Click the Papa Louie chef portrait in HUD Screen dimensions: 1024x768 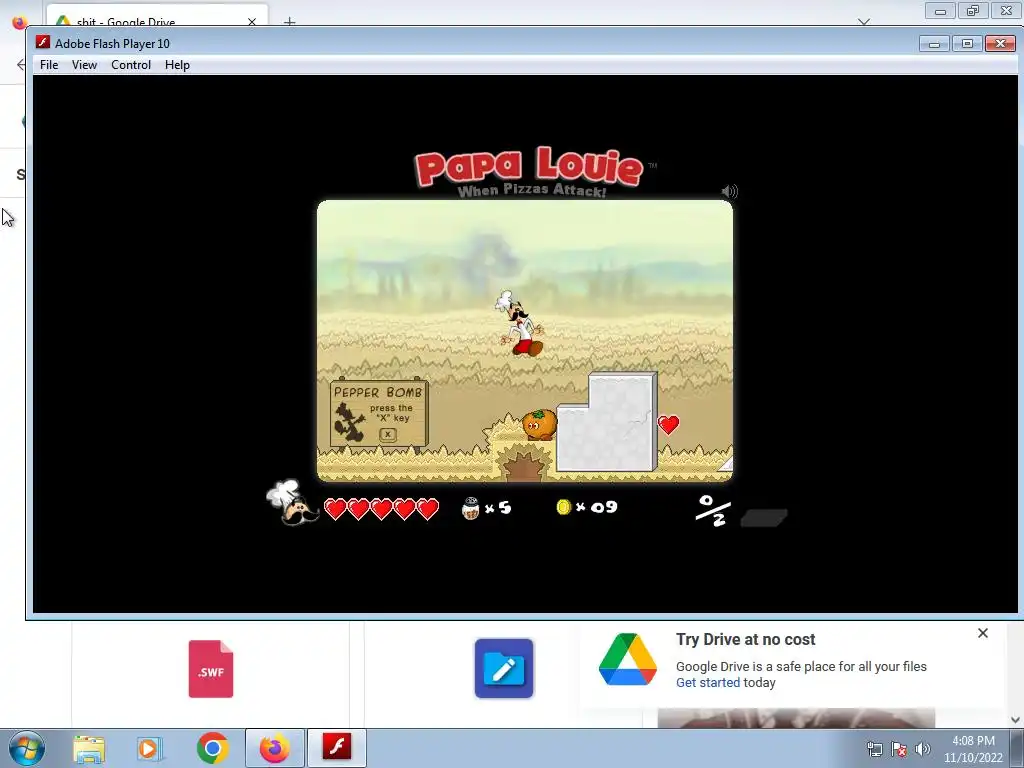[291, 502]
